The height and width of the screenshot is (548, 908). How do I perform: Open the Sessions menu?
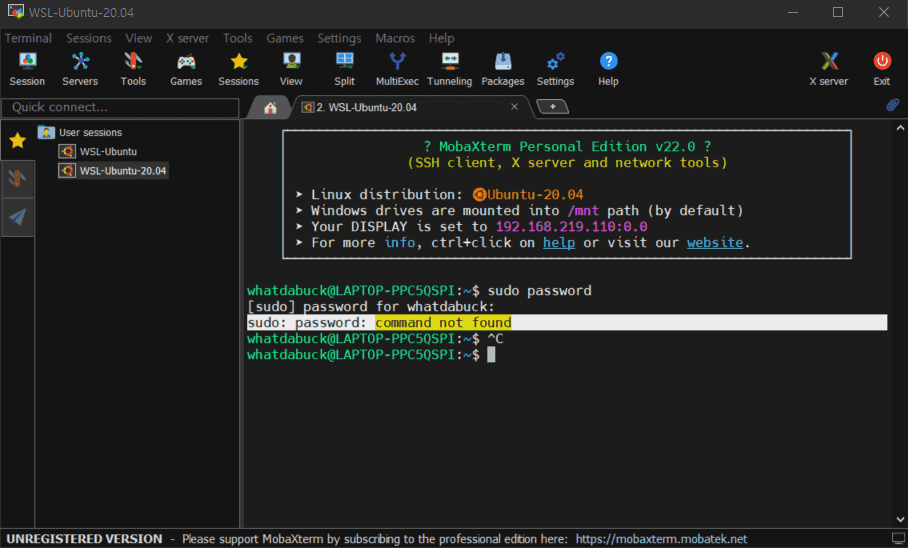89,38
